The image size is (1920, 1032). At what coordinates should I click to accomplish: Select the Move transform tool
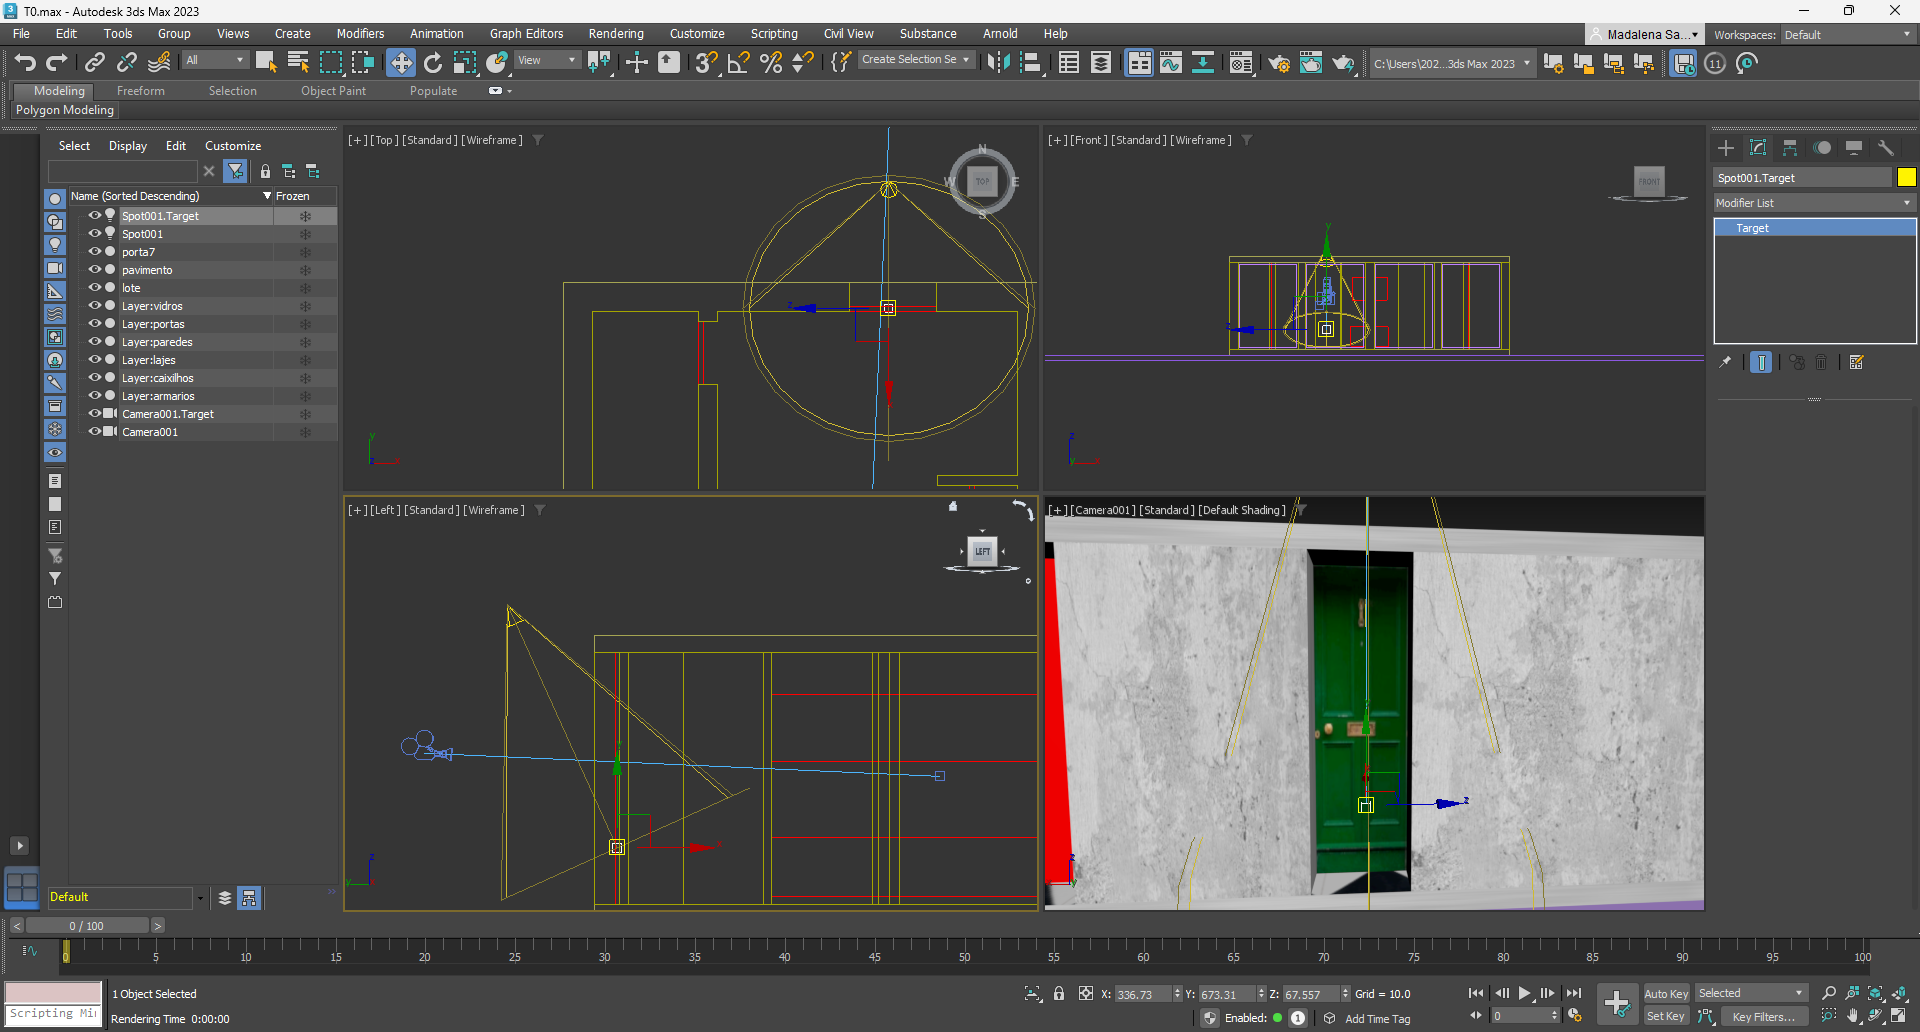(401, 63)
